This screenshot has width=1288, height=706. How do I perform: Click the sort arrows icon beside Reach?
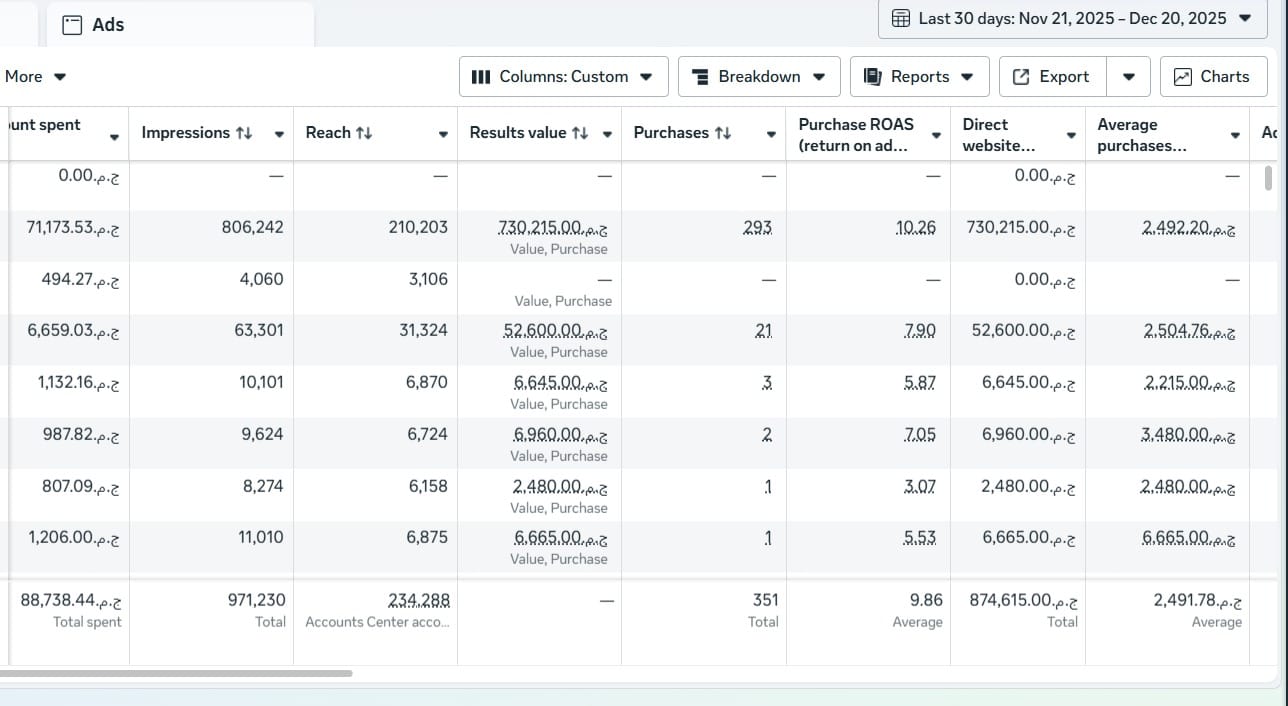tap(364, 133)
